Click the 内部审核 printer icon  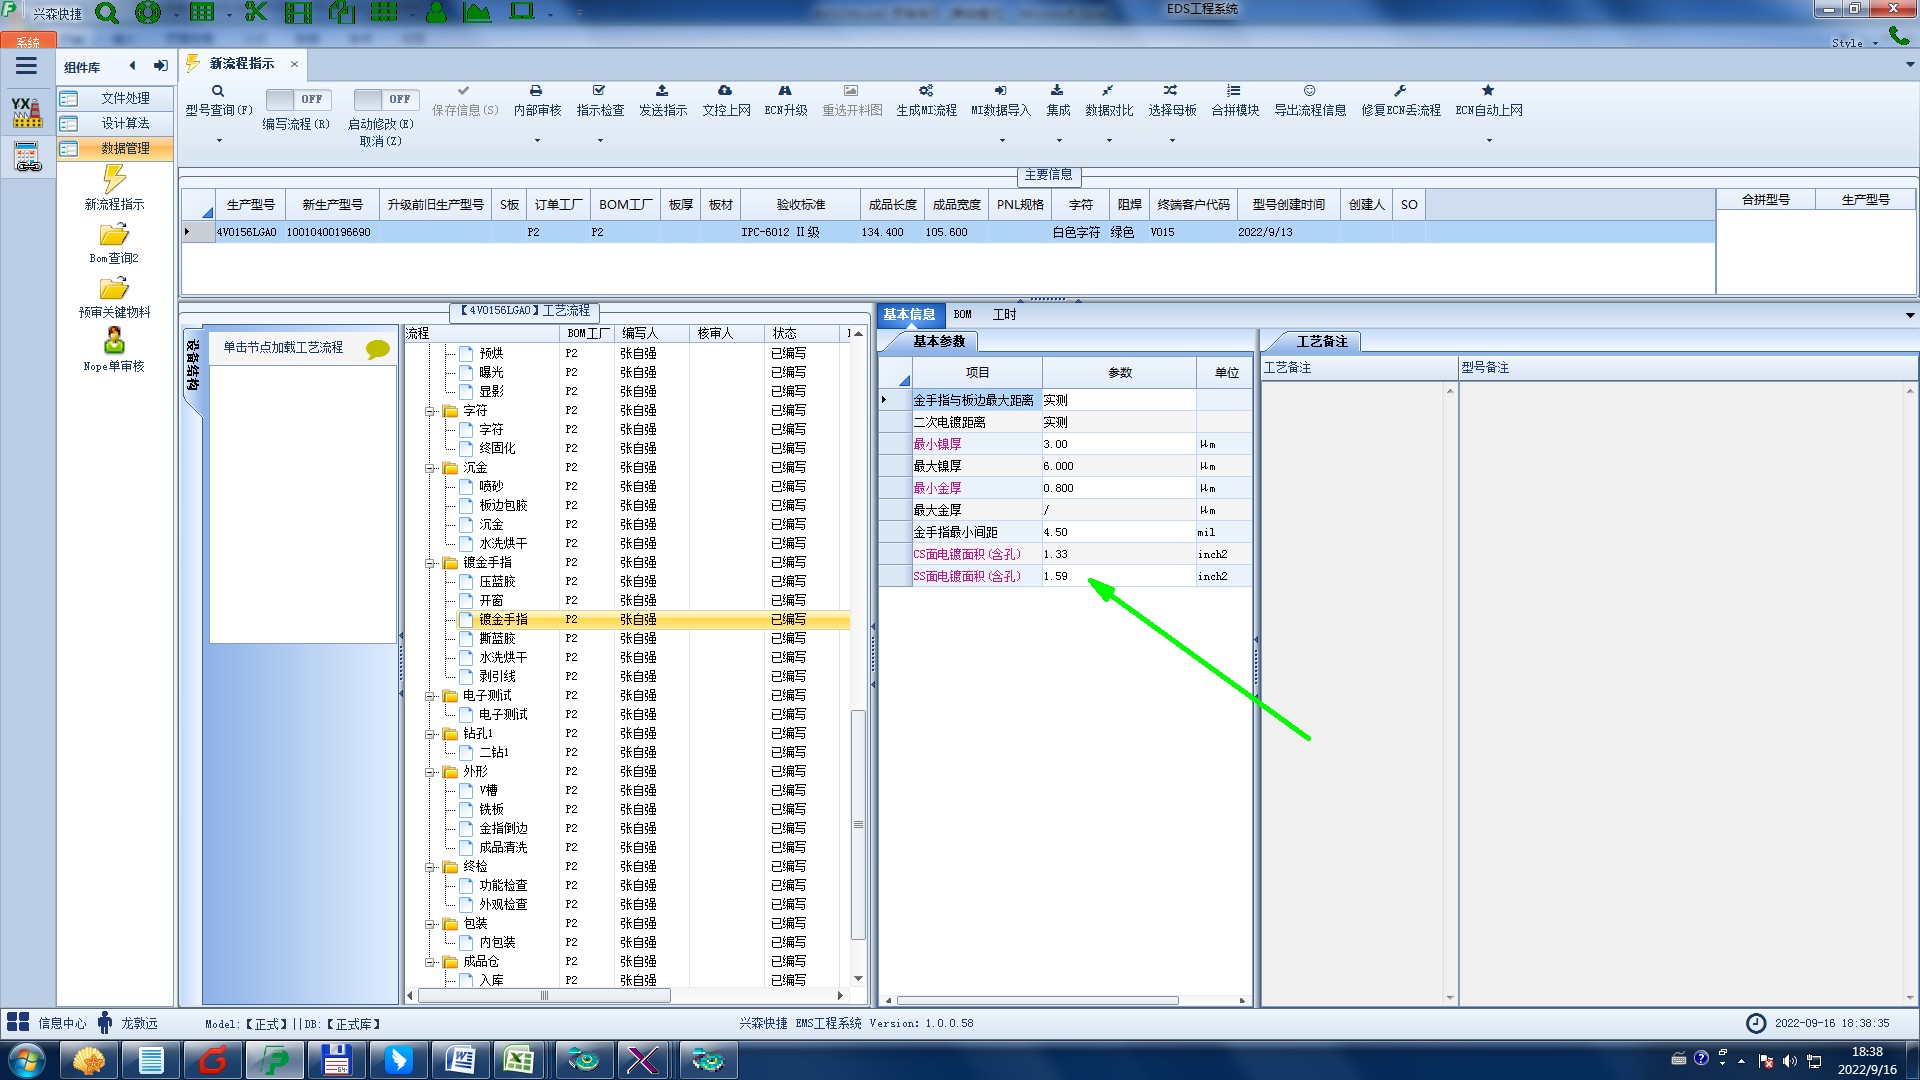536,91
